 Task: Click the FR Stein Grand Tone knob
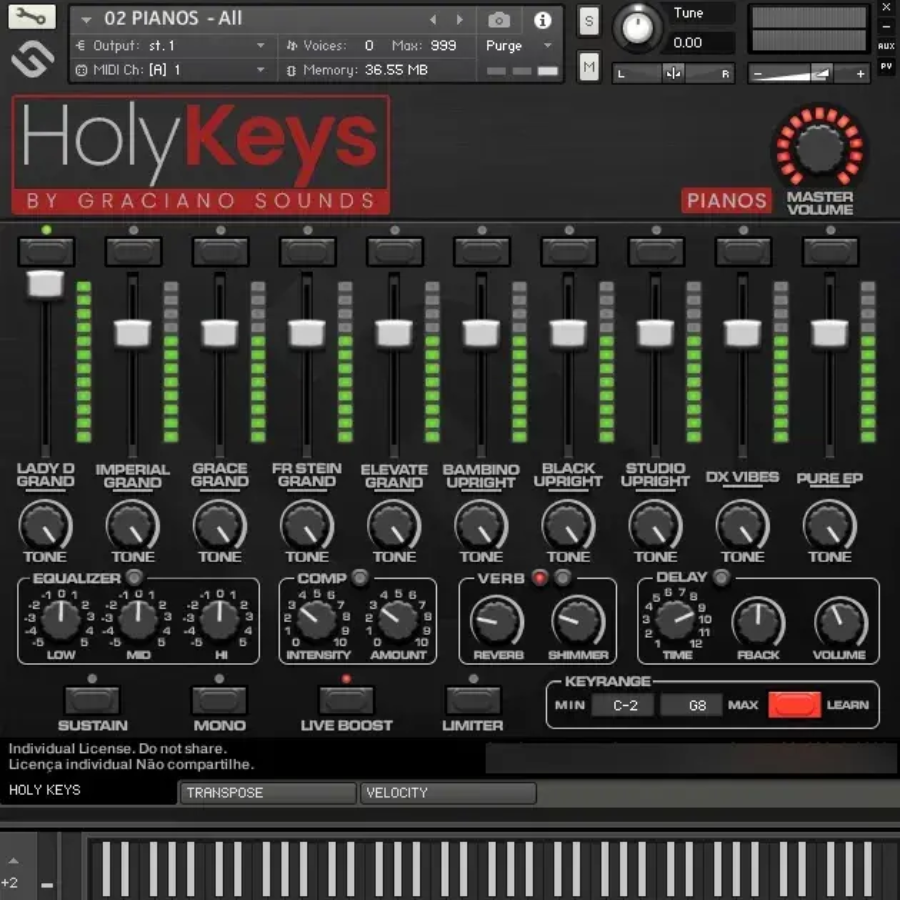(x=307, y=525)
